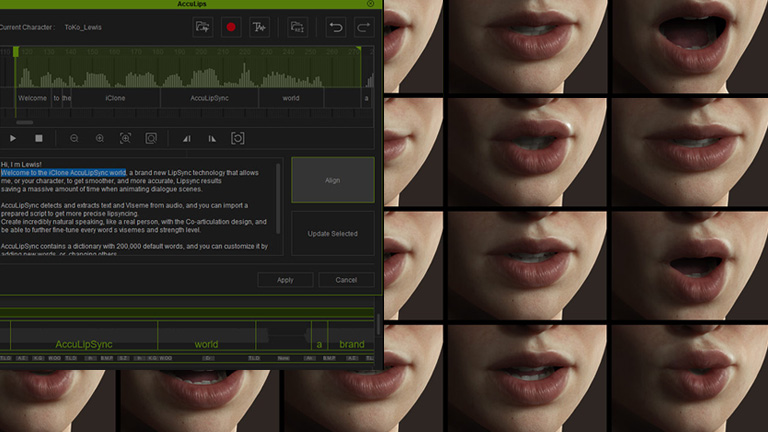Viewport: 768px width, 432px height.
Task: Zoom in the waveform timeline
Action: click(100, 138)
